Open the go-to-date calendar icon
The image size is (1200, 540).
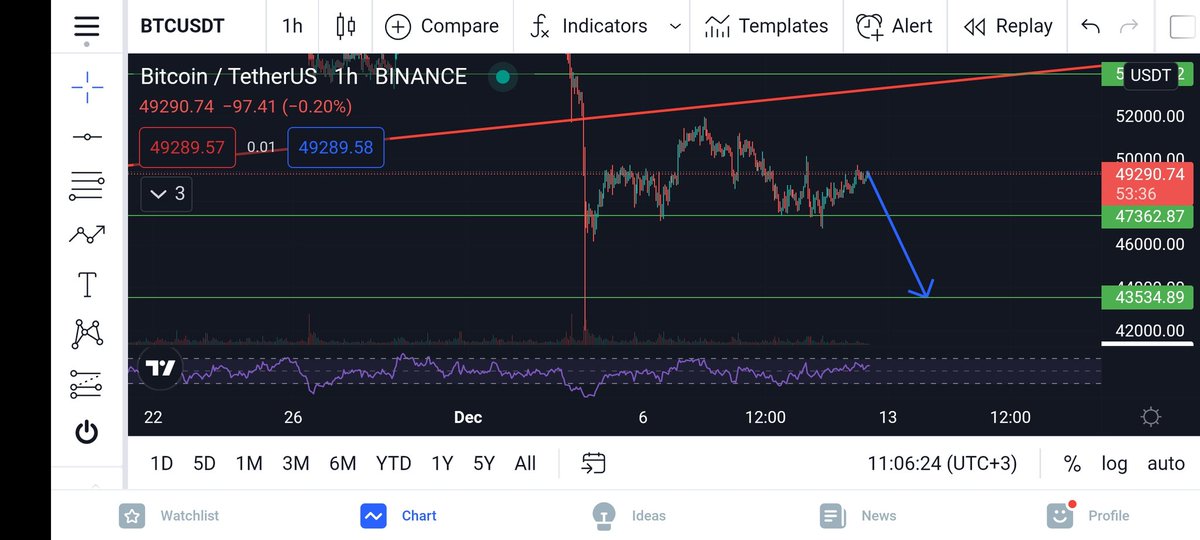(x=594, y=463)
